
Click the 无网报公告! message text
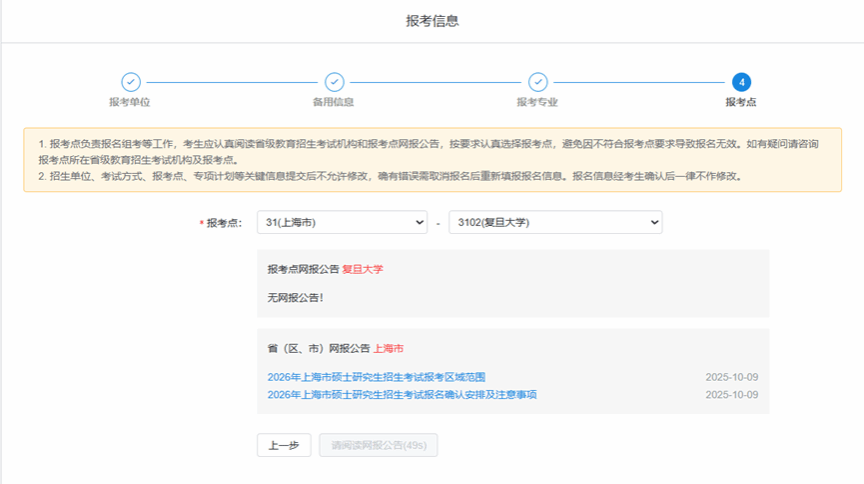(x=295, y=298)
